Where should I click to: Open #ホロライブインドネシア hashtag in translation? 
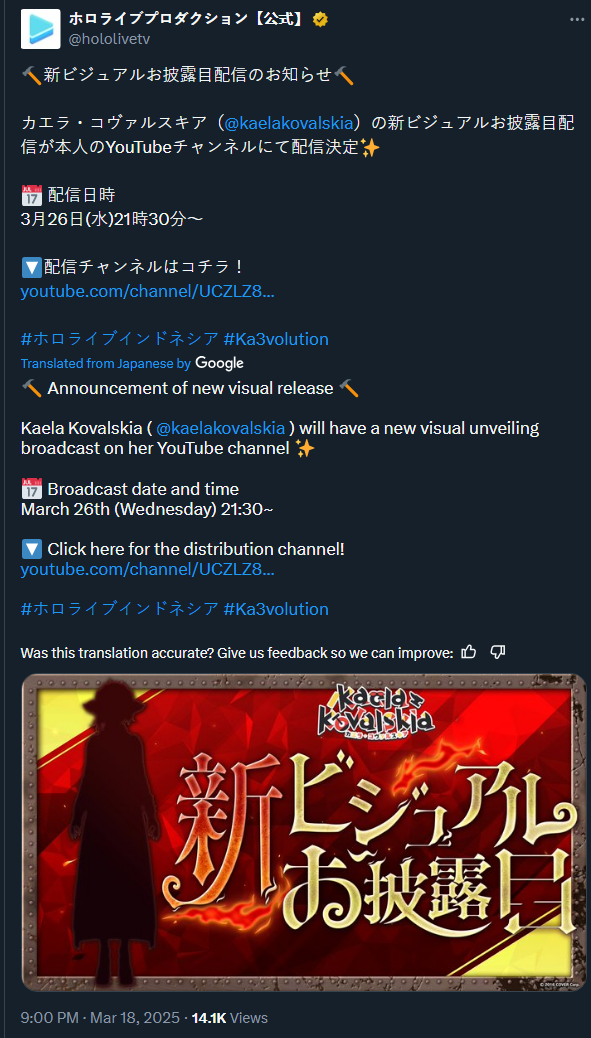pyautogui.click(x=119, y=609)
